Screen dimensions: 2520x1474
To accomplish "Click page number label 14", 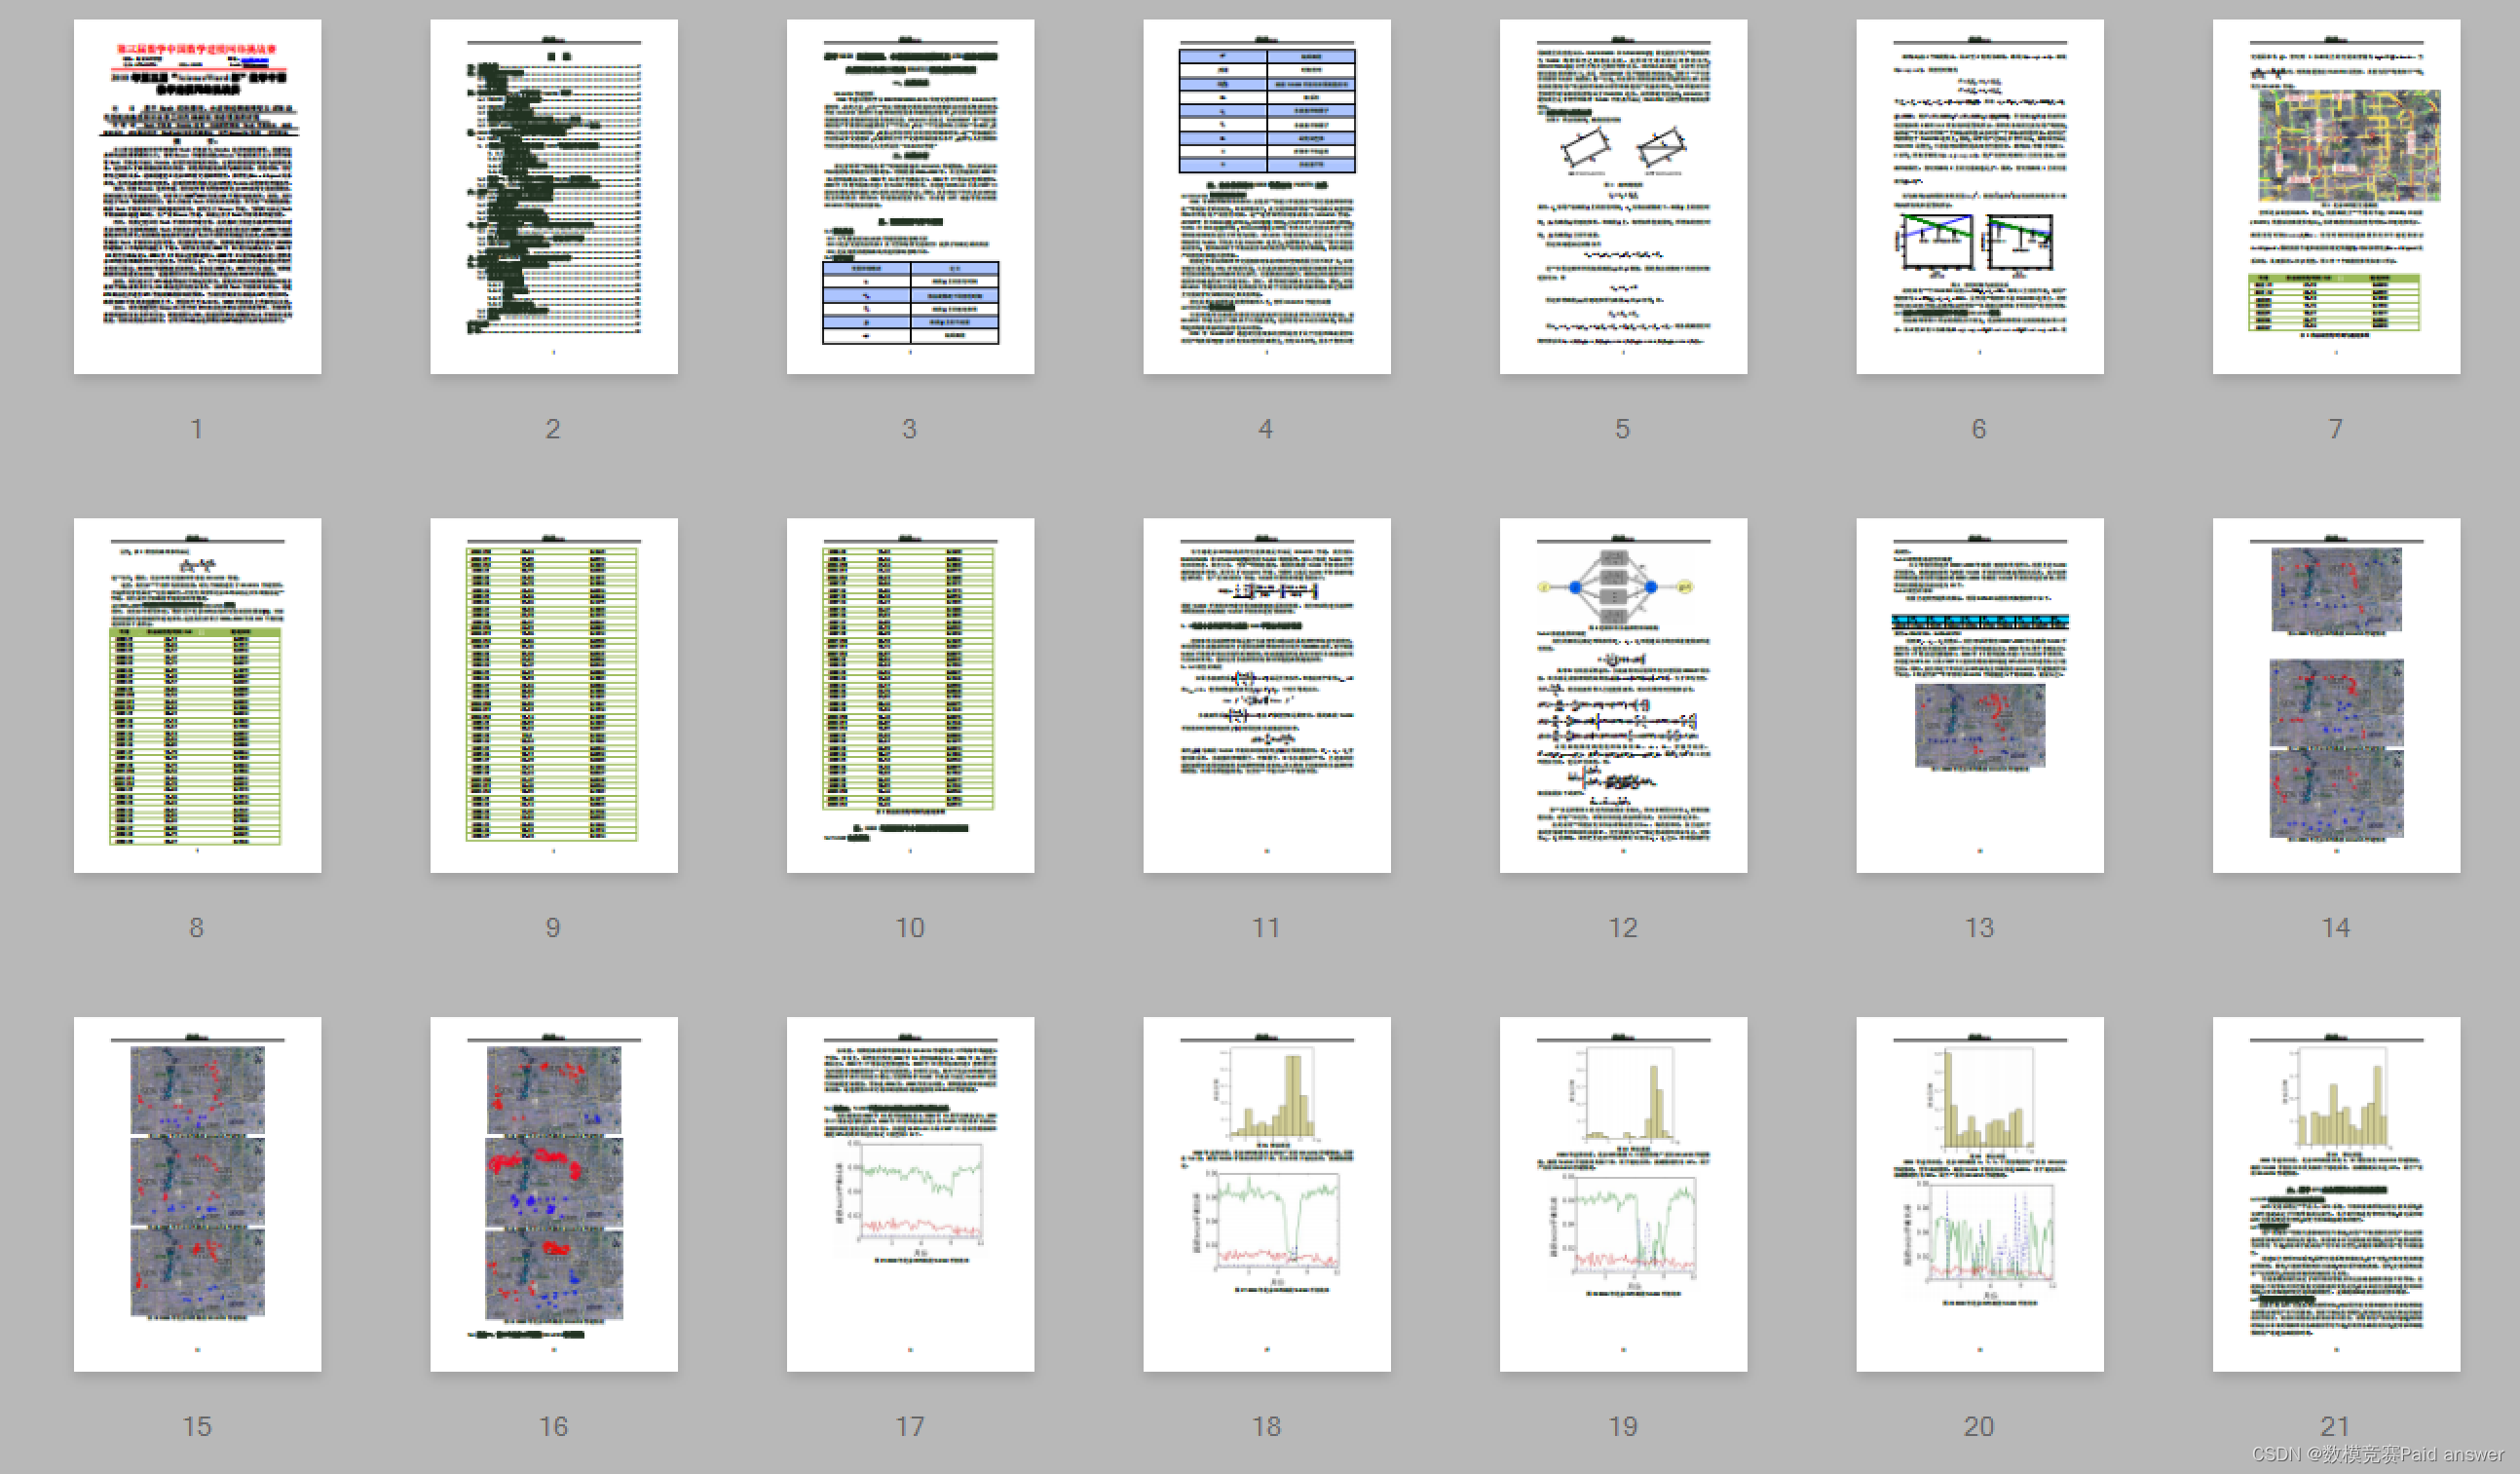I will (x=2336, y=928).
